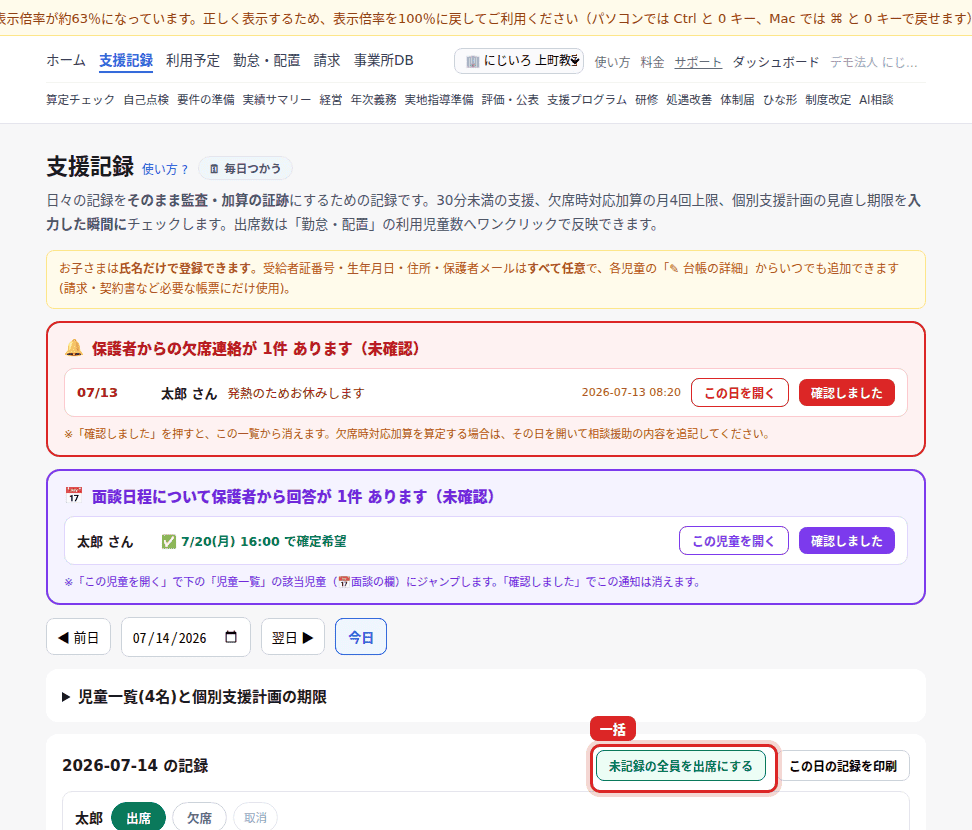Click 使い方？ help link beside page title
The height and width of the screenshot is (830, 972).
165,169
